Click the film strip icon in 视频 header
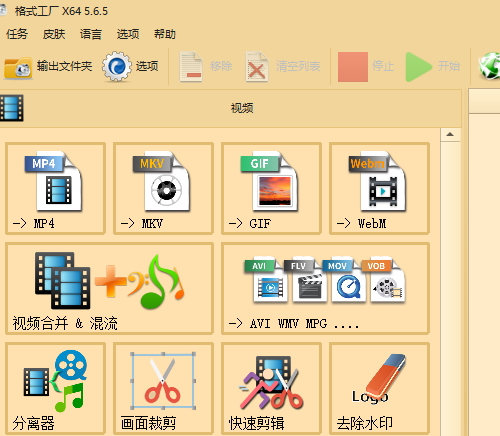This screenshot has height=436, width=500. [12, 108]
